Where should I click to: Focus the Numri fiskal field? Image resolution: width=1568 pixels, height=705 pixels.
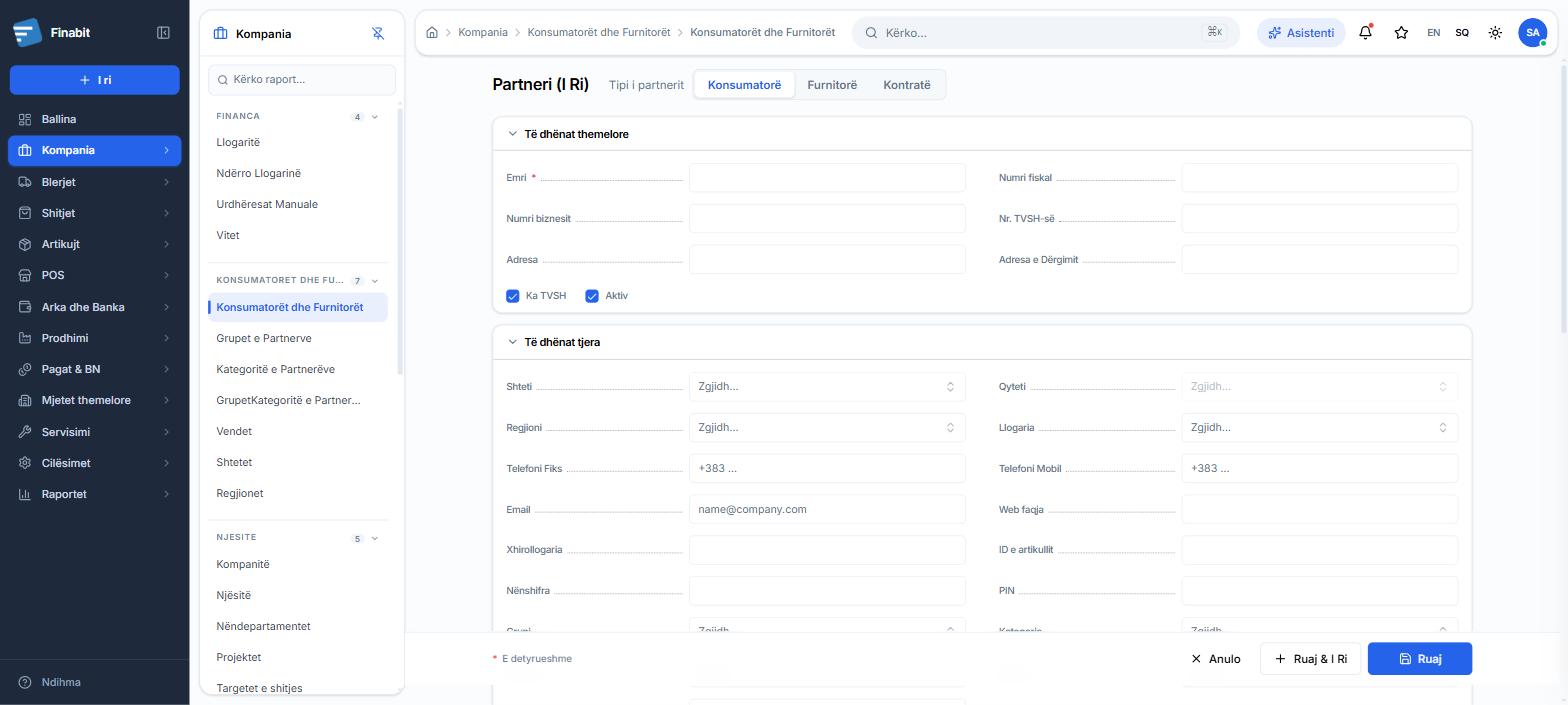point(1319,178)
